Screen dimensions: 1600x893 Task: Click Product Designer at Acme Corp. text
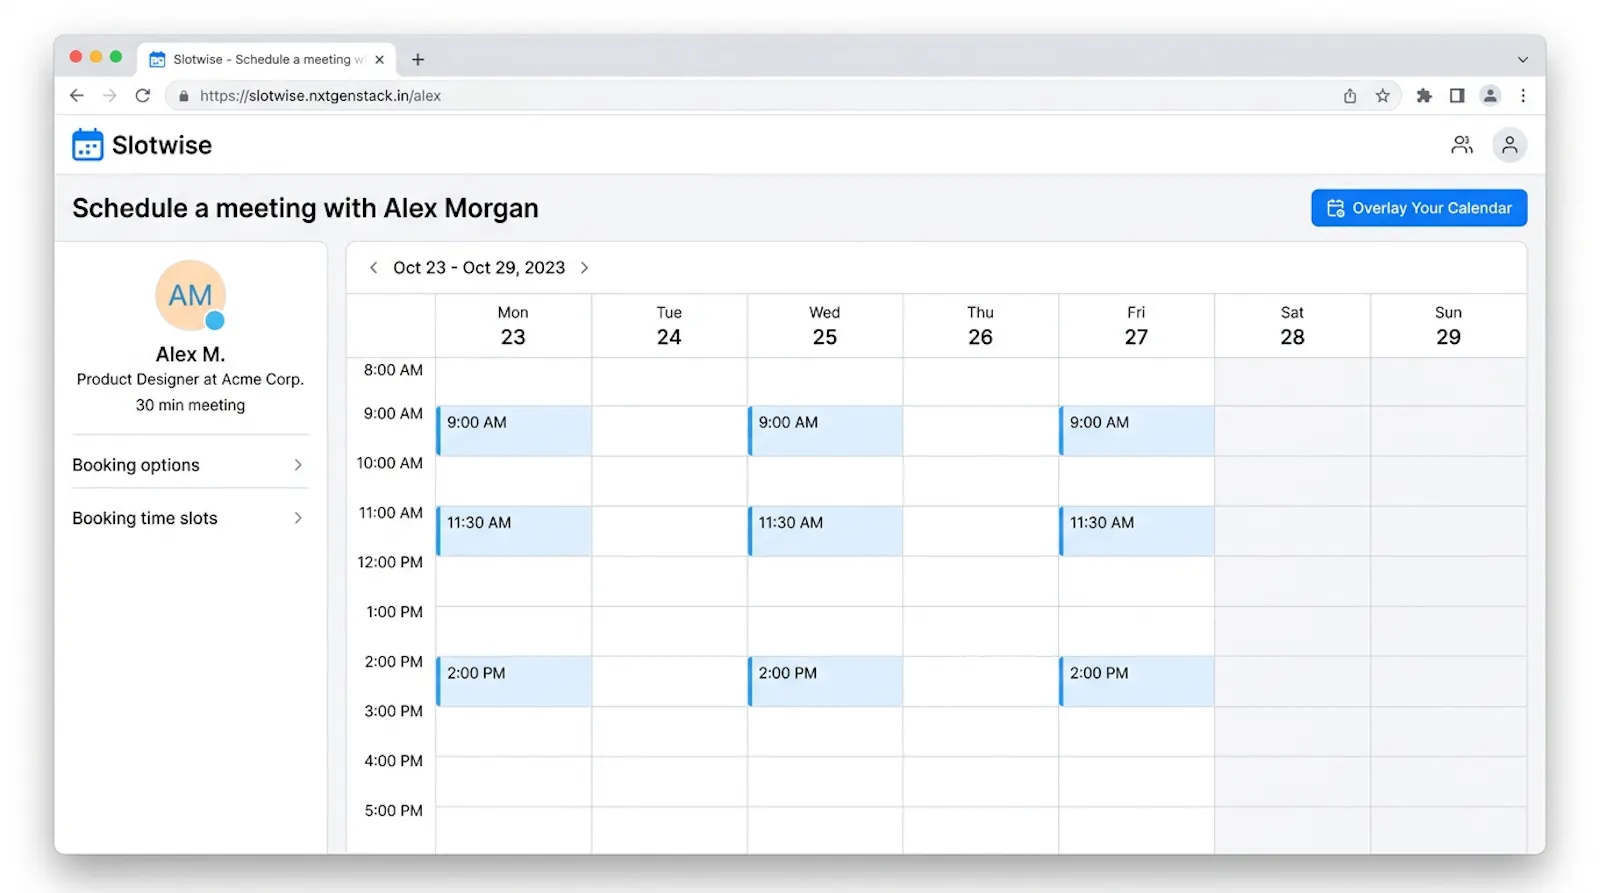(x=190, y=379)
